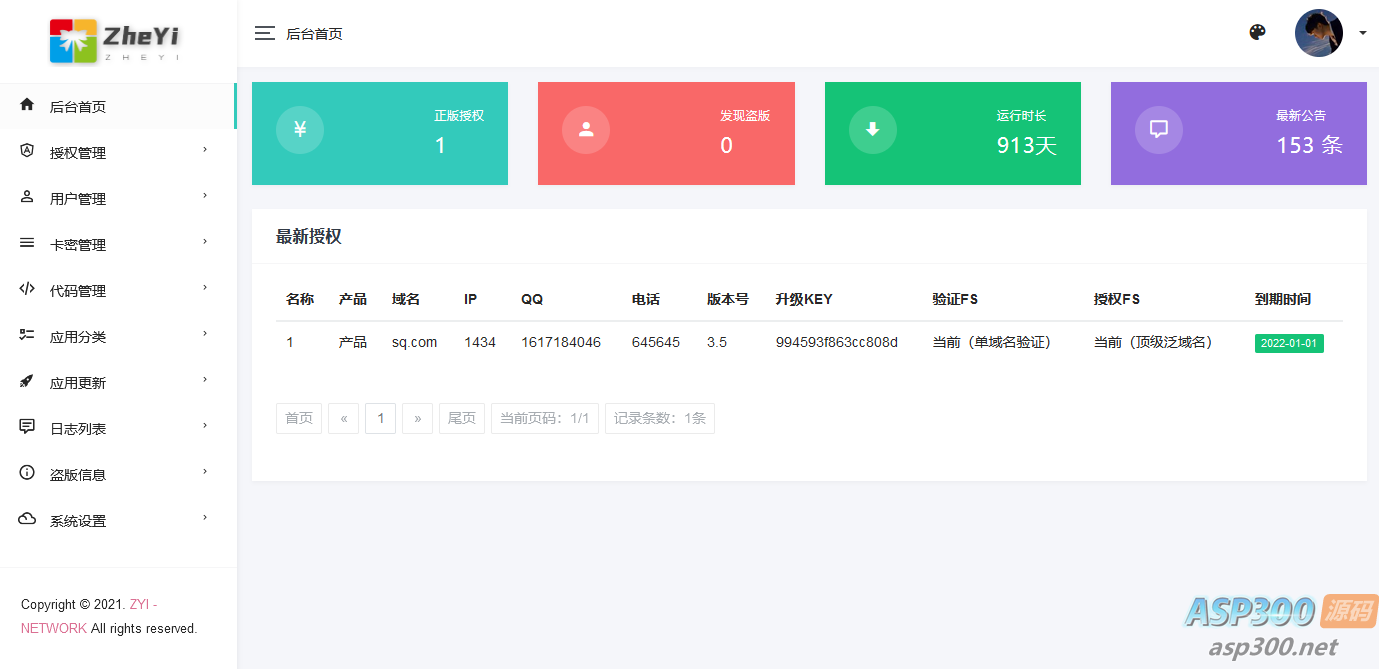Click the download arrow icon on 运行时长 card
1379x669 pixels.
coord(873,129)
